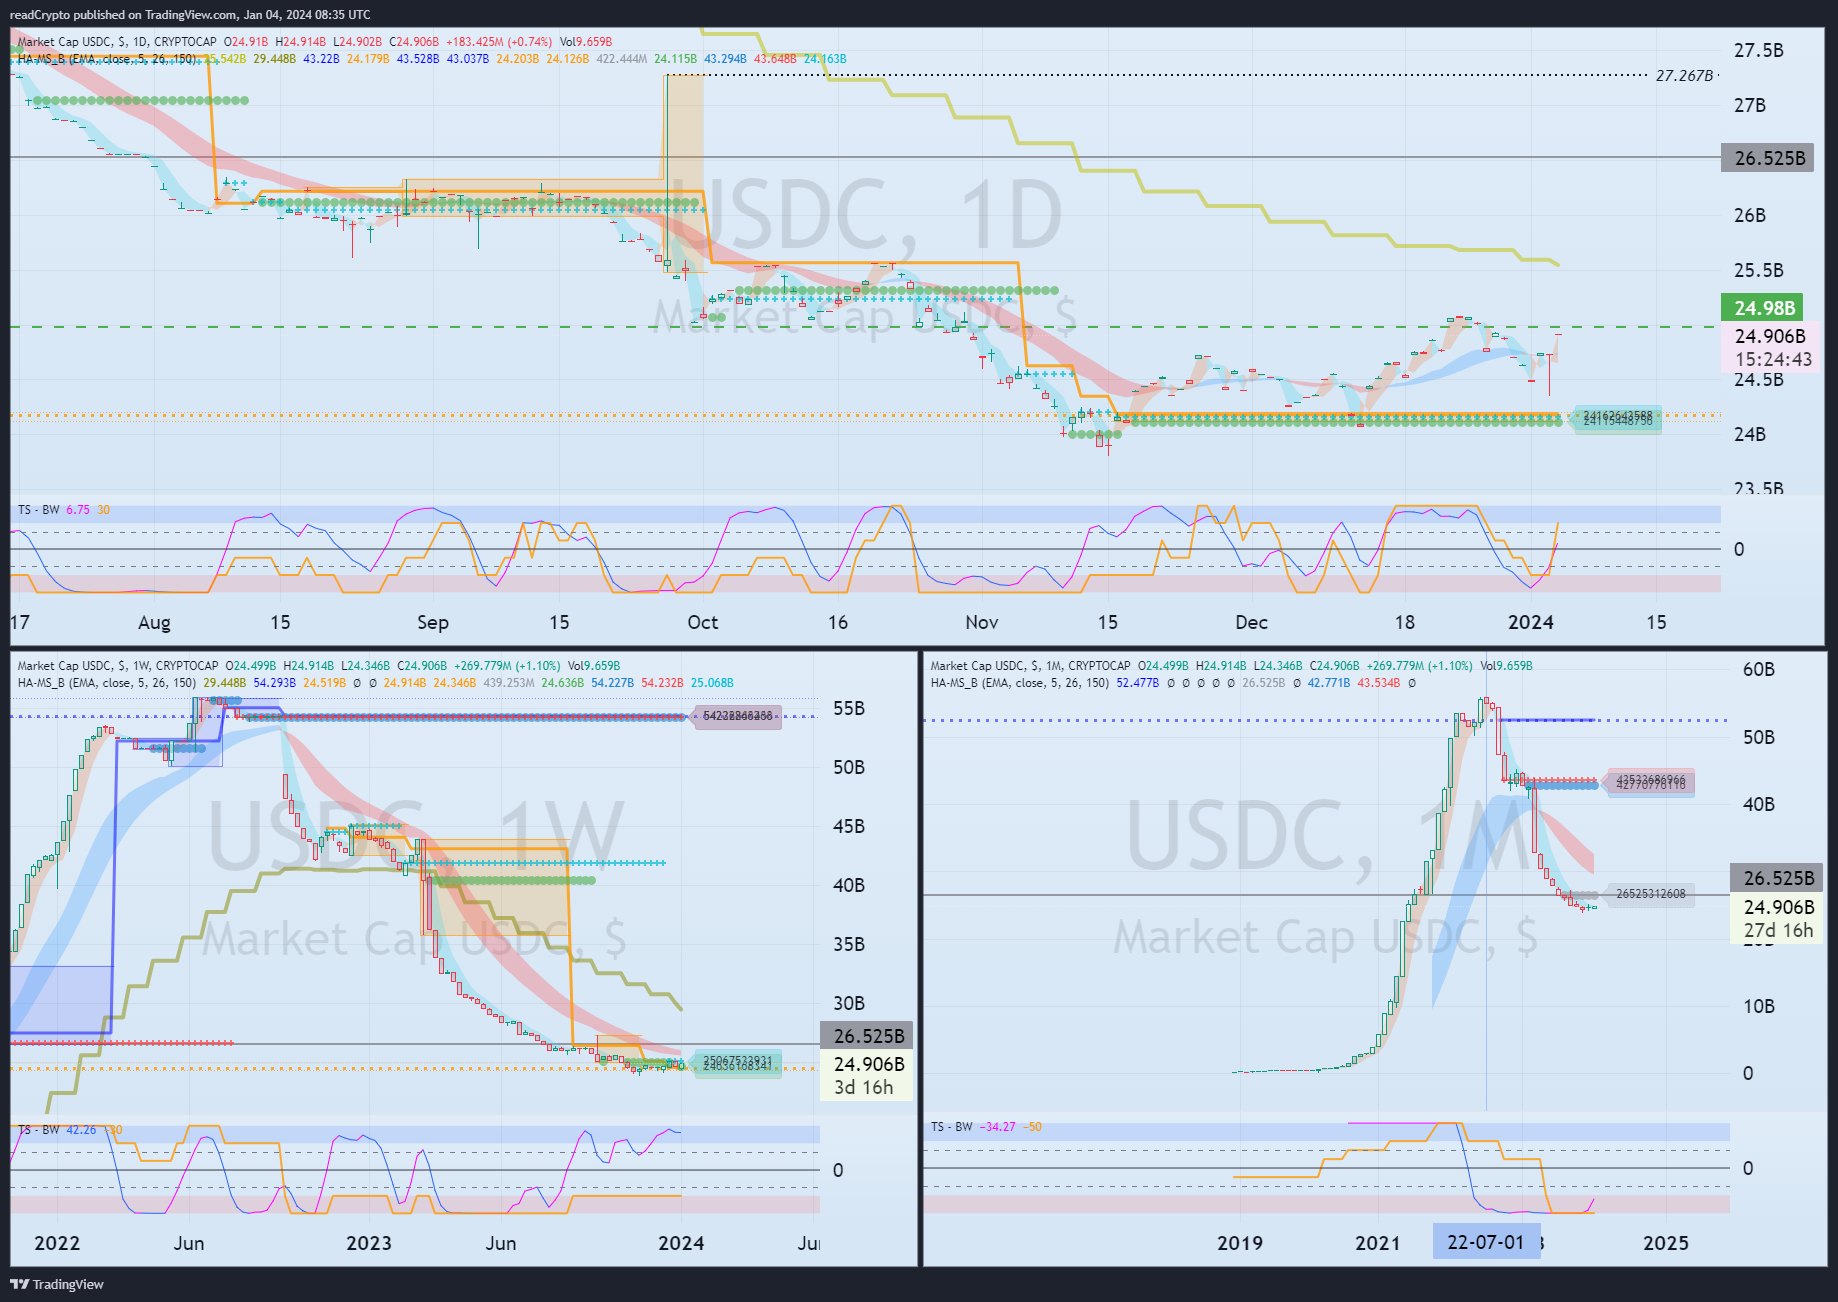
Task: Click the 2022 label on the weekly time axis
Action: (x=57, y=1243)
